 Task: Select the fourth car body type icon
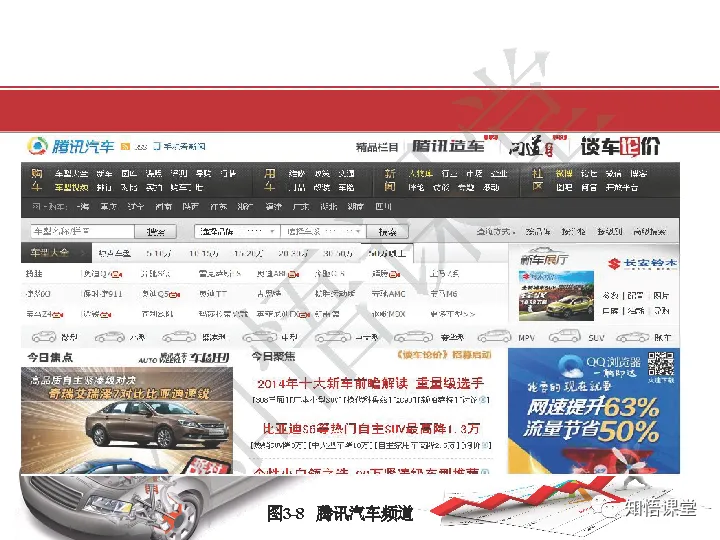[x=259, y=337]
